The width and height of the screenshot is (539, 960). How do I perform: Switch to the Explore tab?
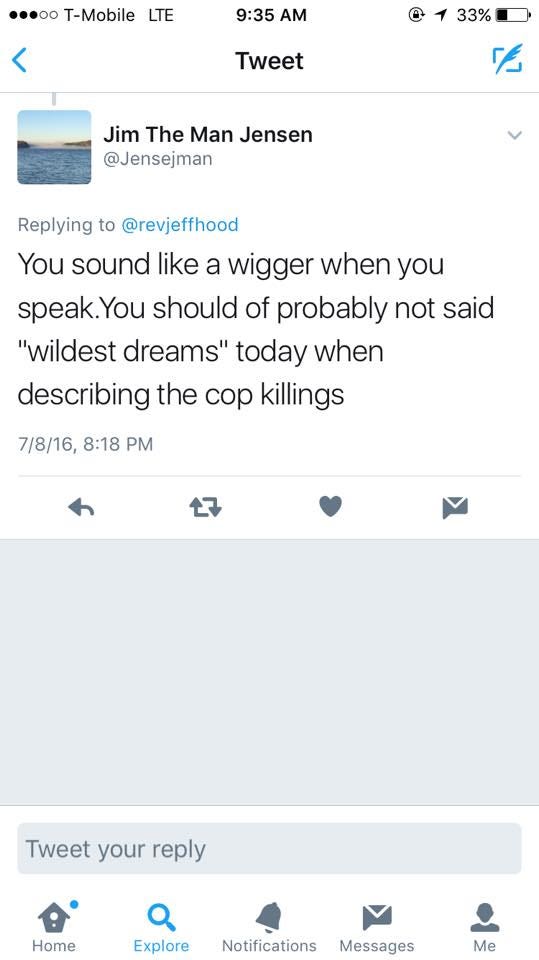161,926
